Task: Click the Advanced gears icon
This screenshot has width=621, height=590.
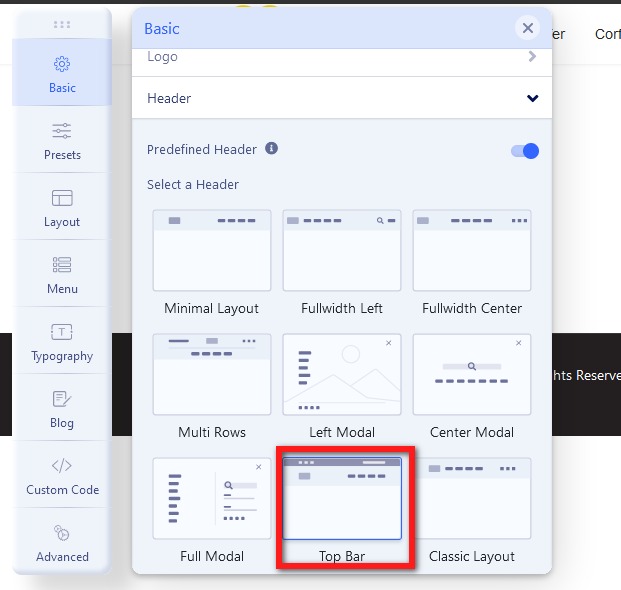Action: click(62, 533)
